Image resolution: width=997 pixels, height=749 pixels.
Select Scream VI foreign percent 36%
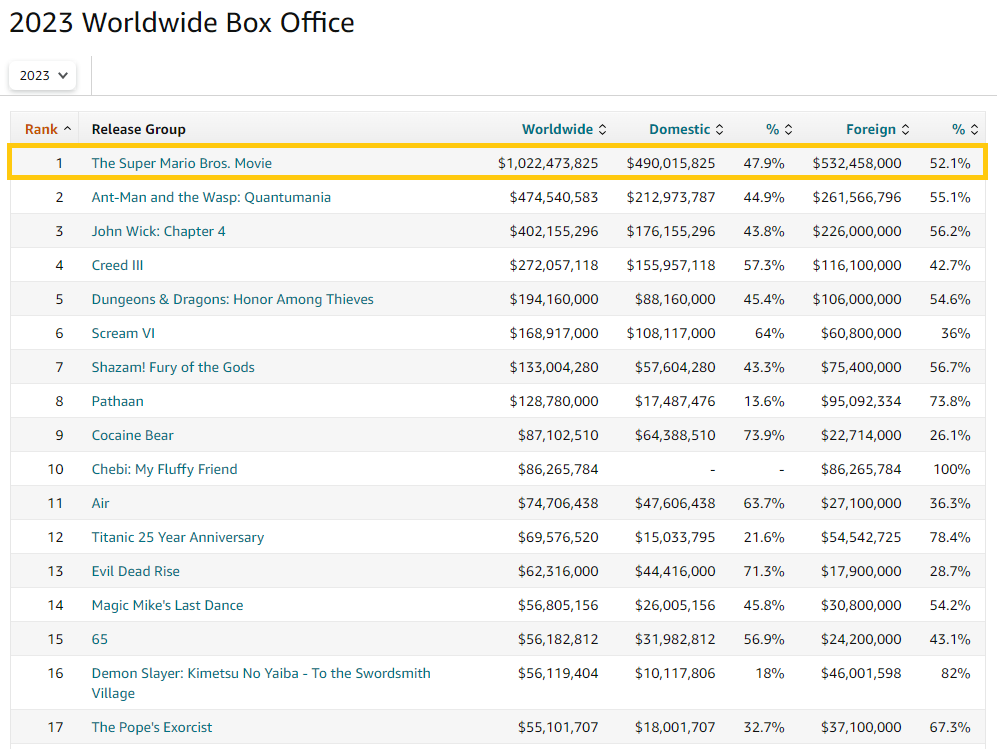(956, 333)
